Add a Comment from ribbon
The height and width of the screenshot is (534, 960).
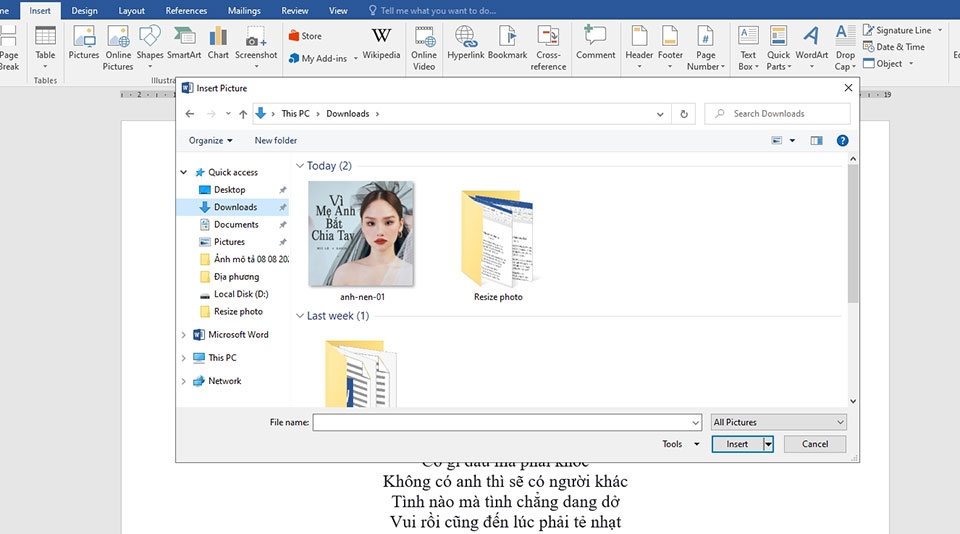pos(595,43)
